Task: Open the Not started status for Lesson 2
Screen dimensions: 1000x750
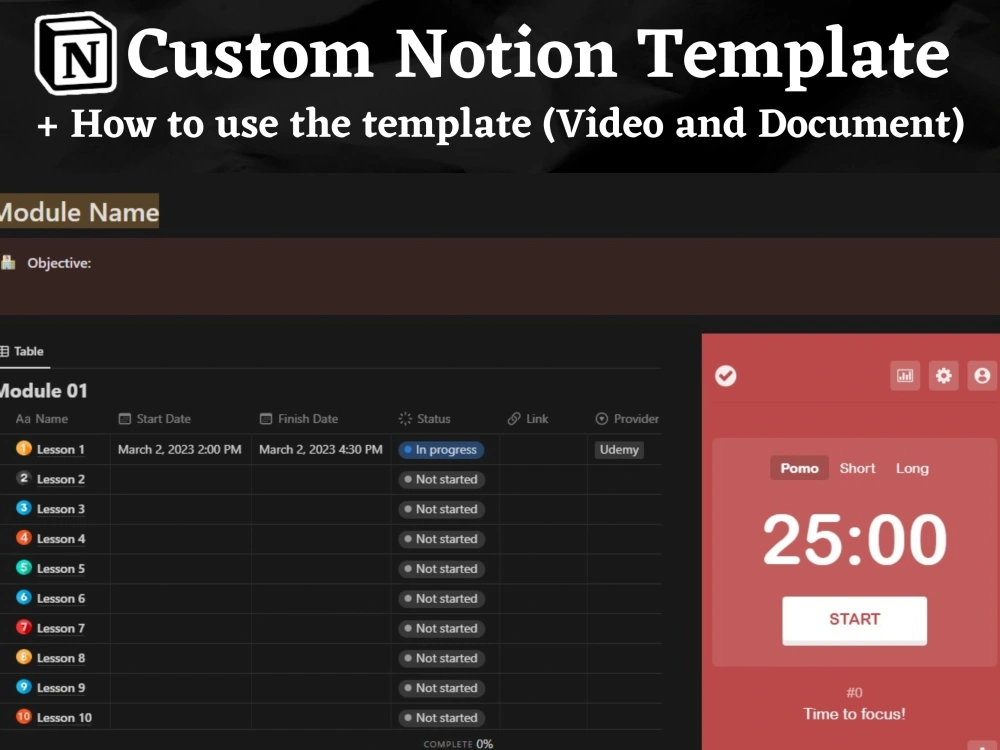Action: click(442, 479)
